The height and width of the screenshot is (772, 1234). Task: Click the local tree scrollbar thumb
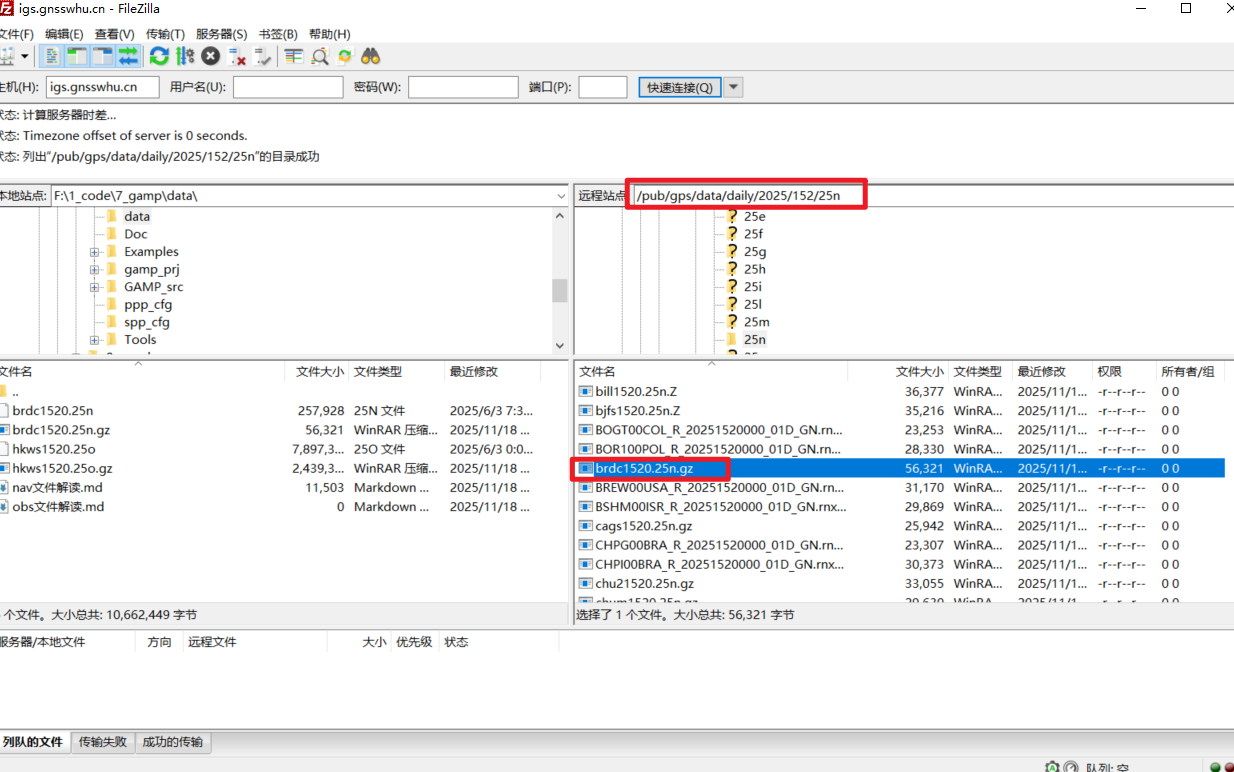(560, 290)
